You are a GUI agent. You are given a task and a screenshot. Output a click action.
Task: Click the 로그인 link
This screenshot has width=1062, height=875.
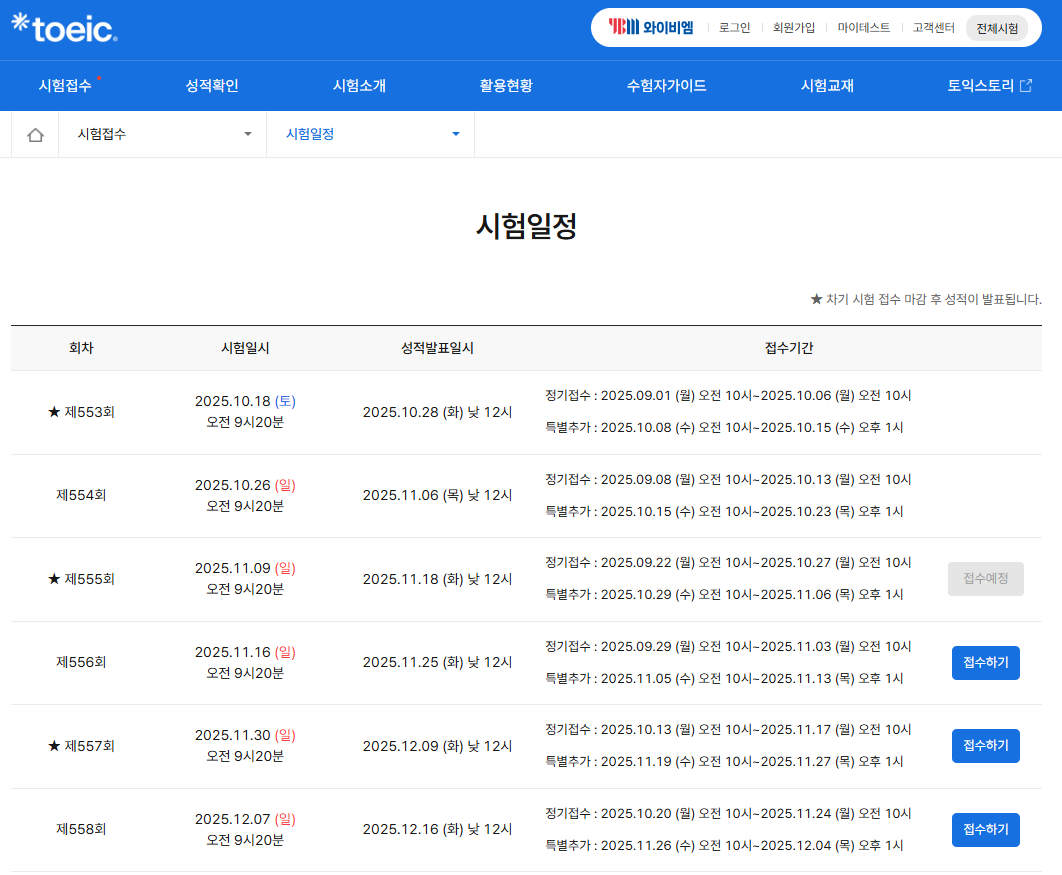coord(734,28)
